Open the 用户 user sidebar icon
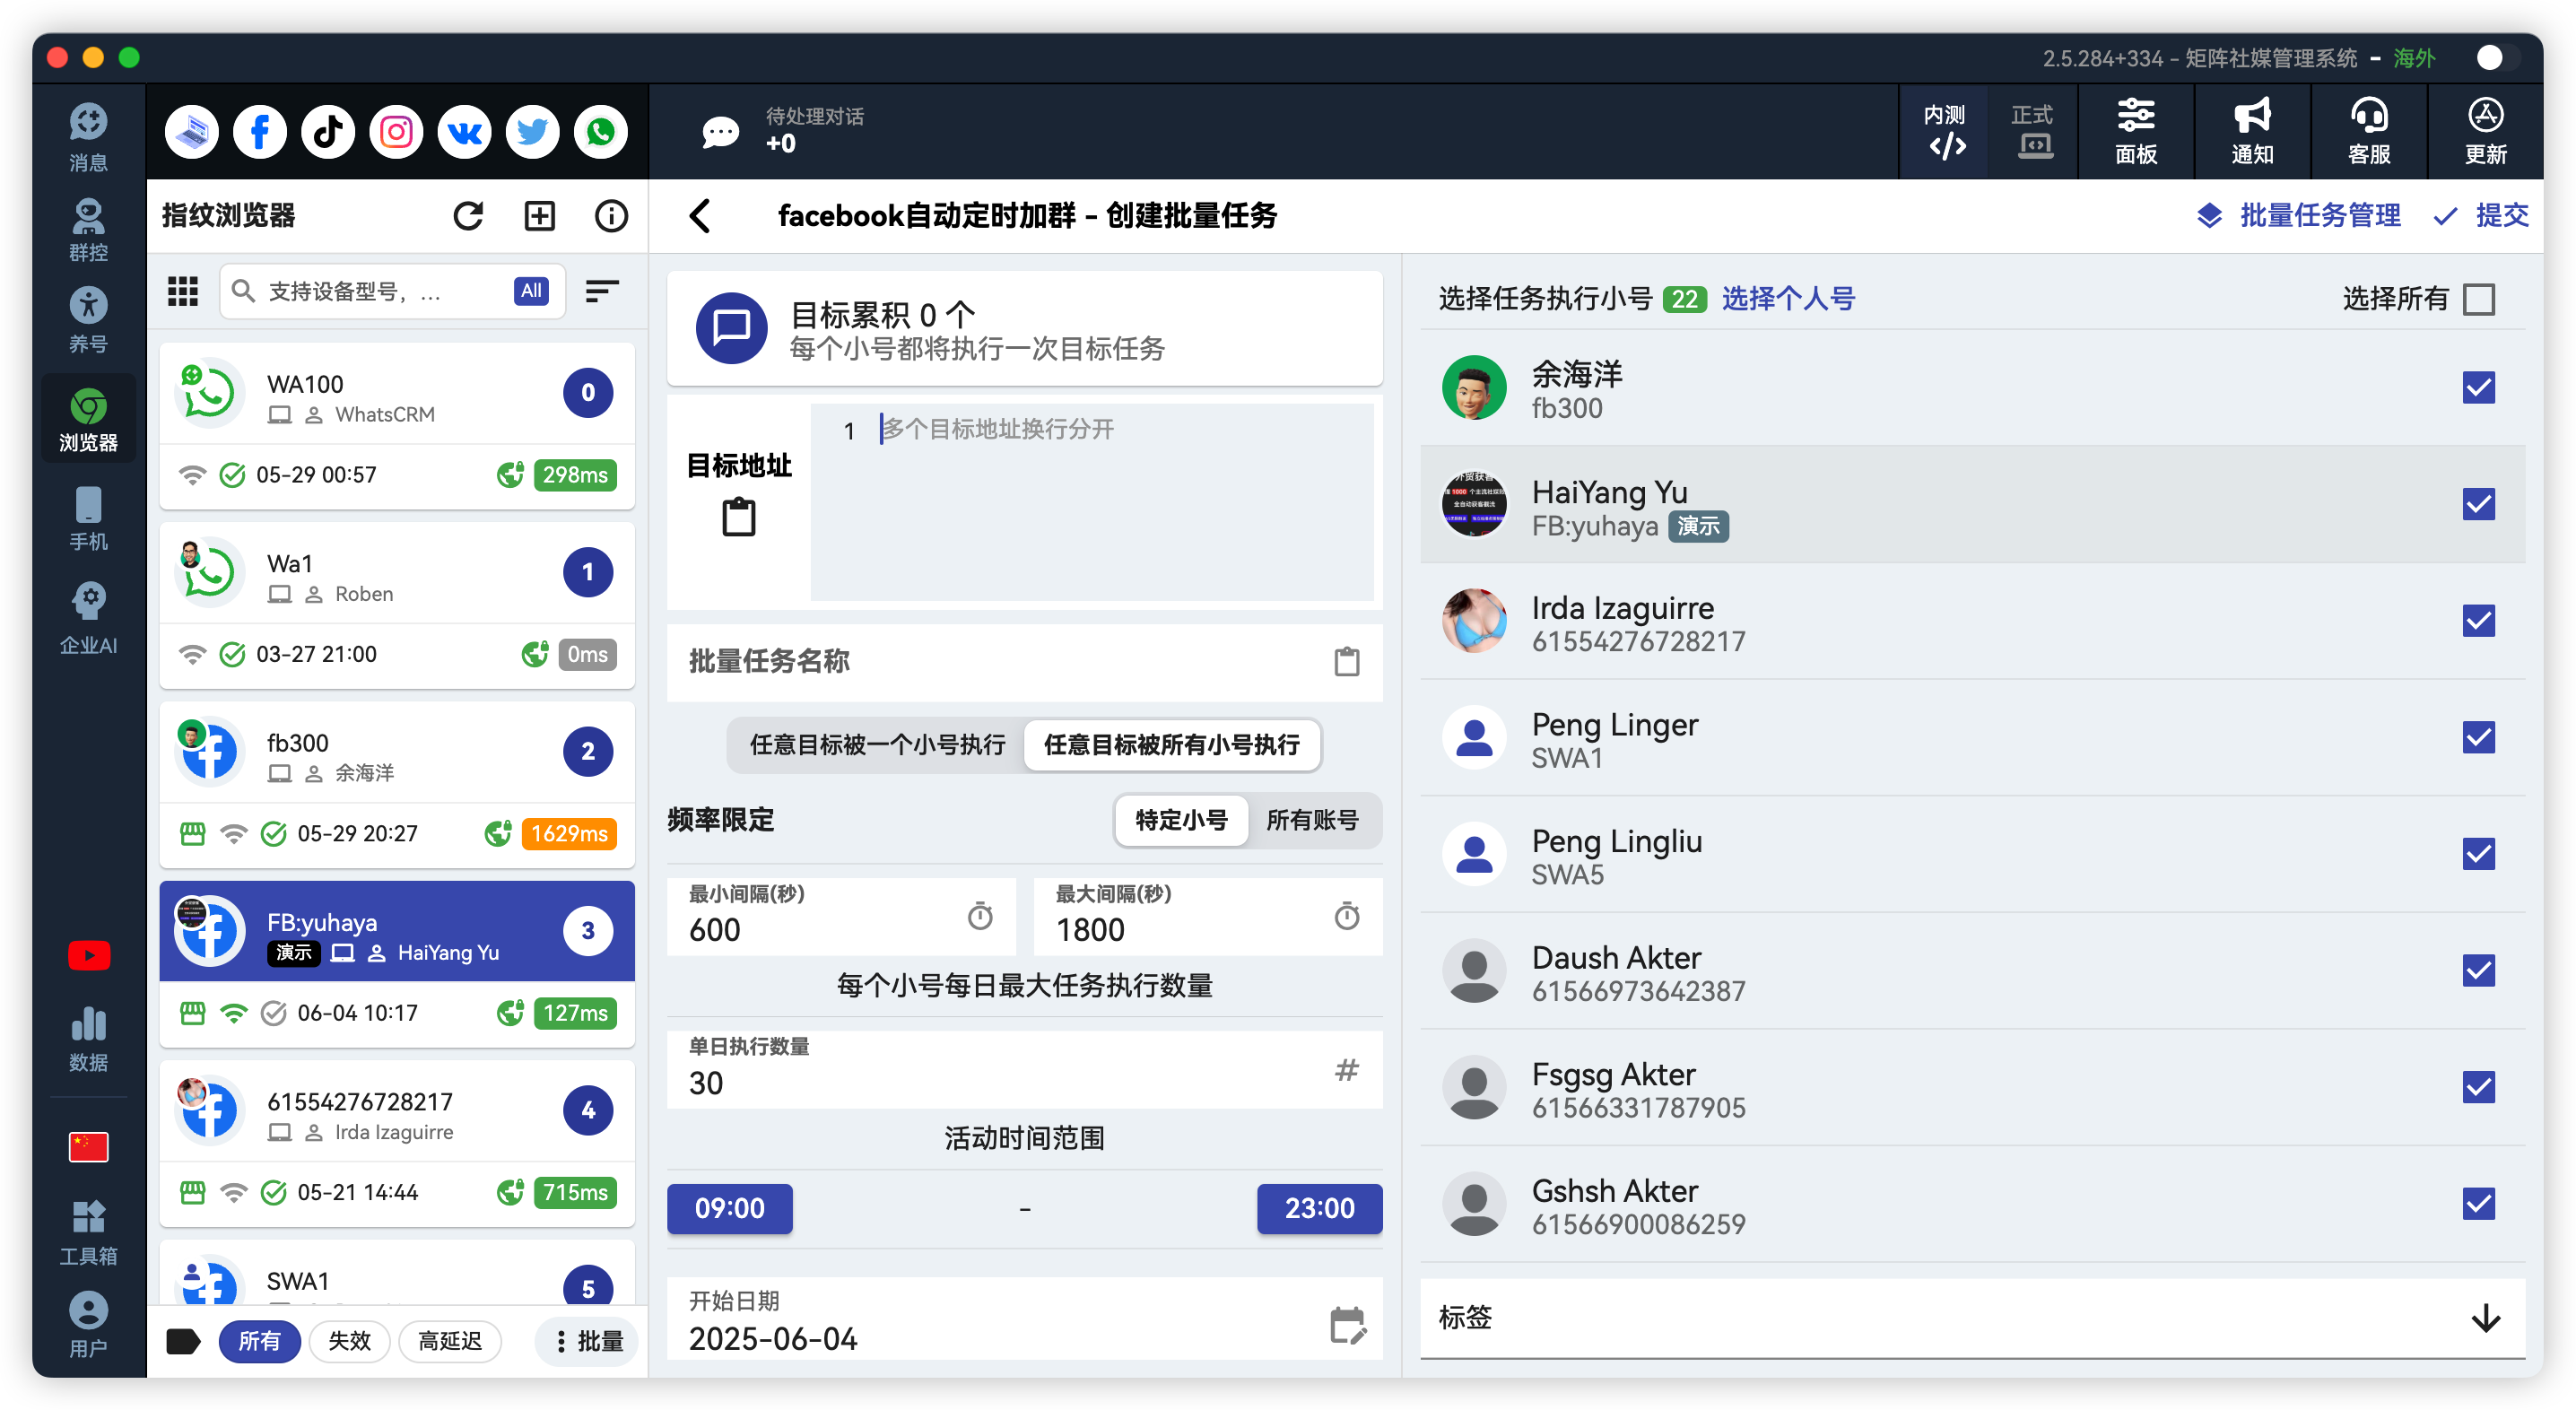Image resolution: width=2576 pixels, height=1410 pixels. (88, 1324)
